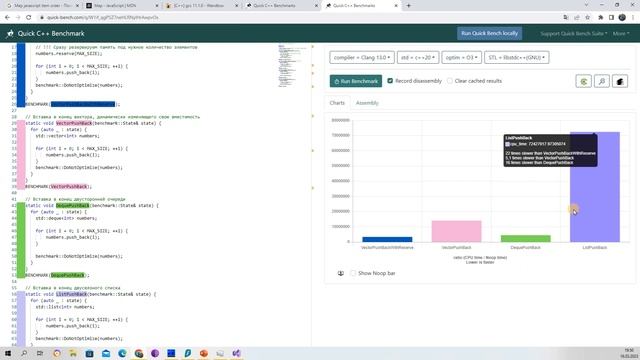640x360 pixels.
Task: Open the Chrome profile avatar
Action: point(622,18)
